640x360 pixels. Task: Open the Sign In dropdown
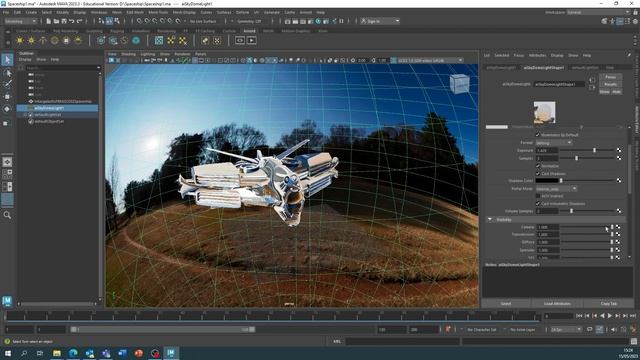coord(380,21)
